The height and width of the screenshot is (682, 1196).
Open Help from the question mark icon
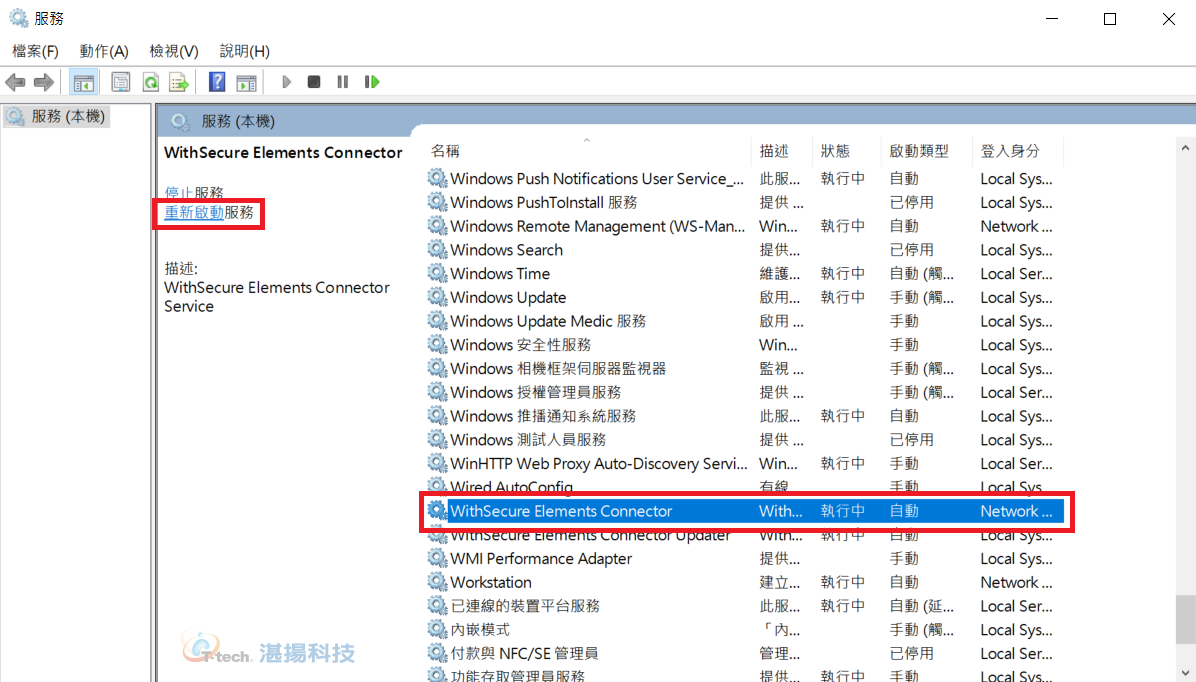pos(217,82)
